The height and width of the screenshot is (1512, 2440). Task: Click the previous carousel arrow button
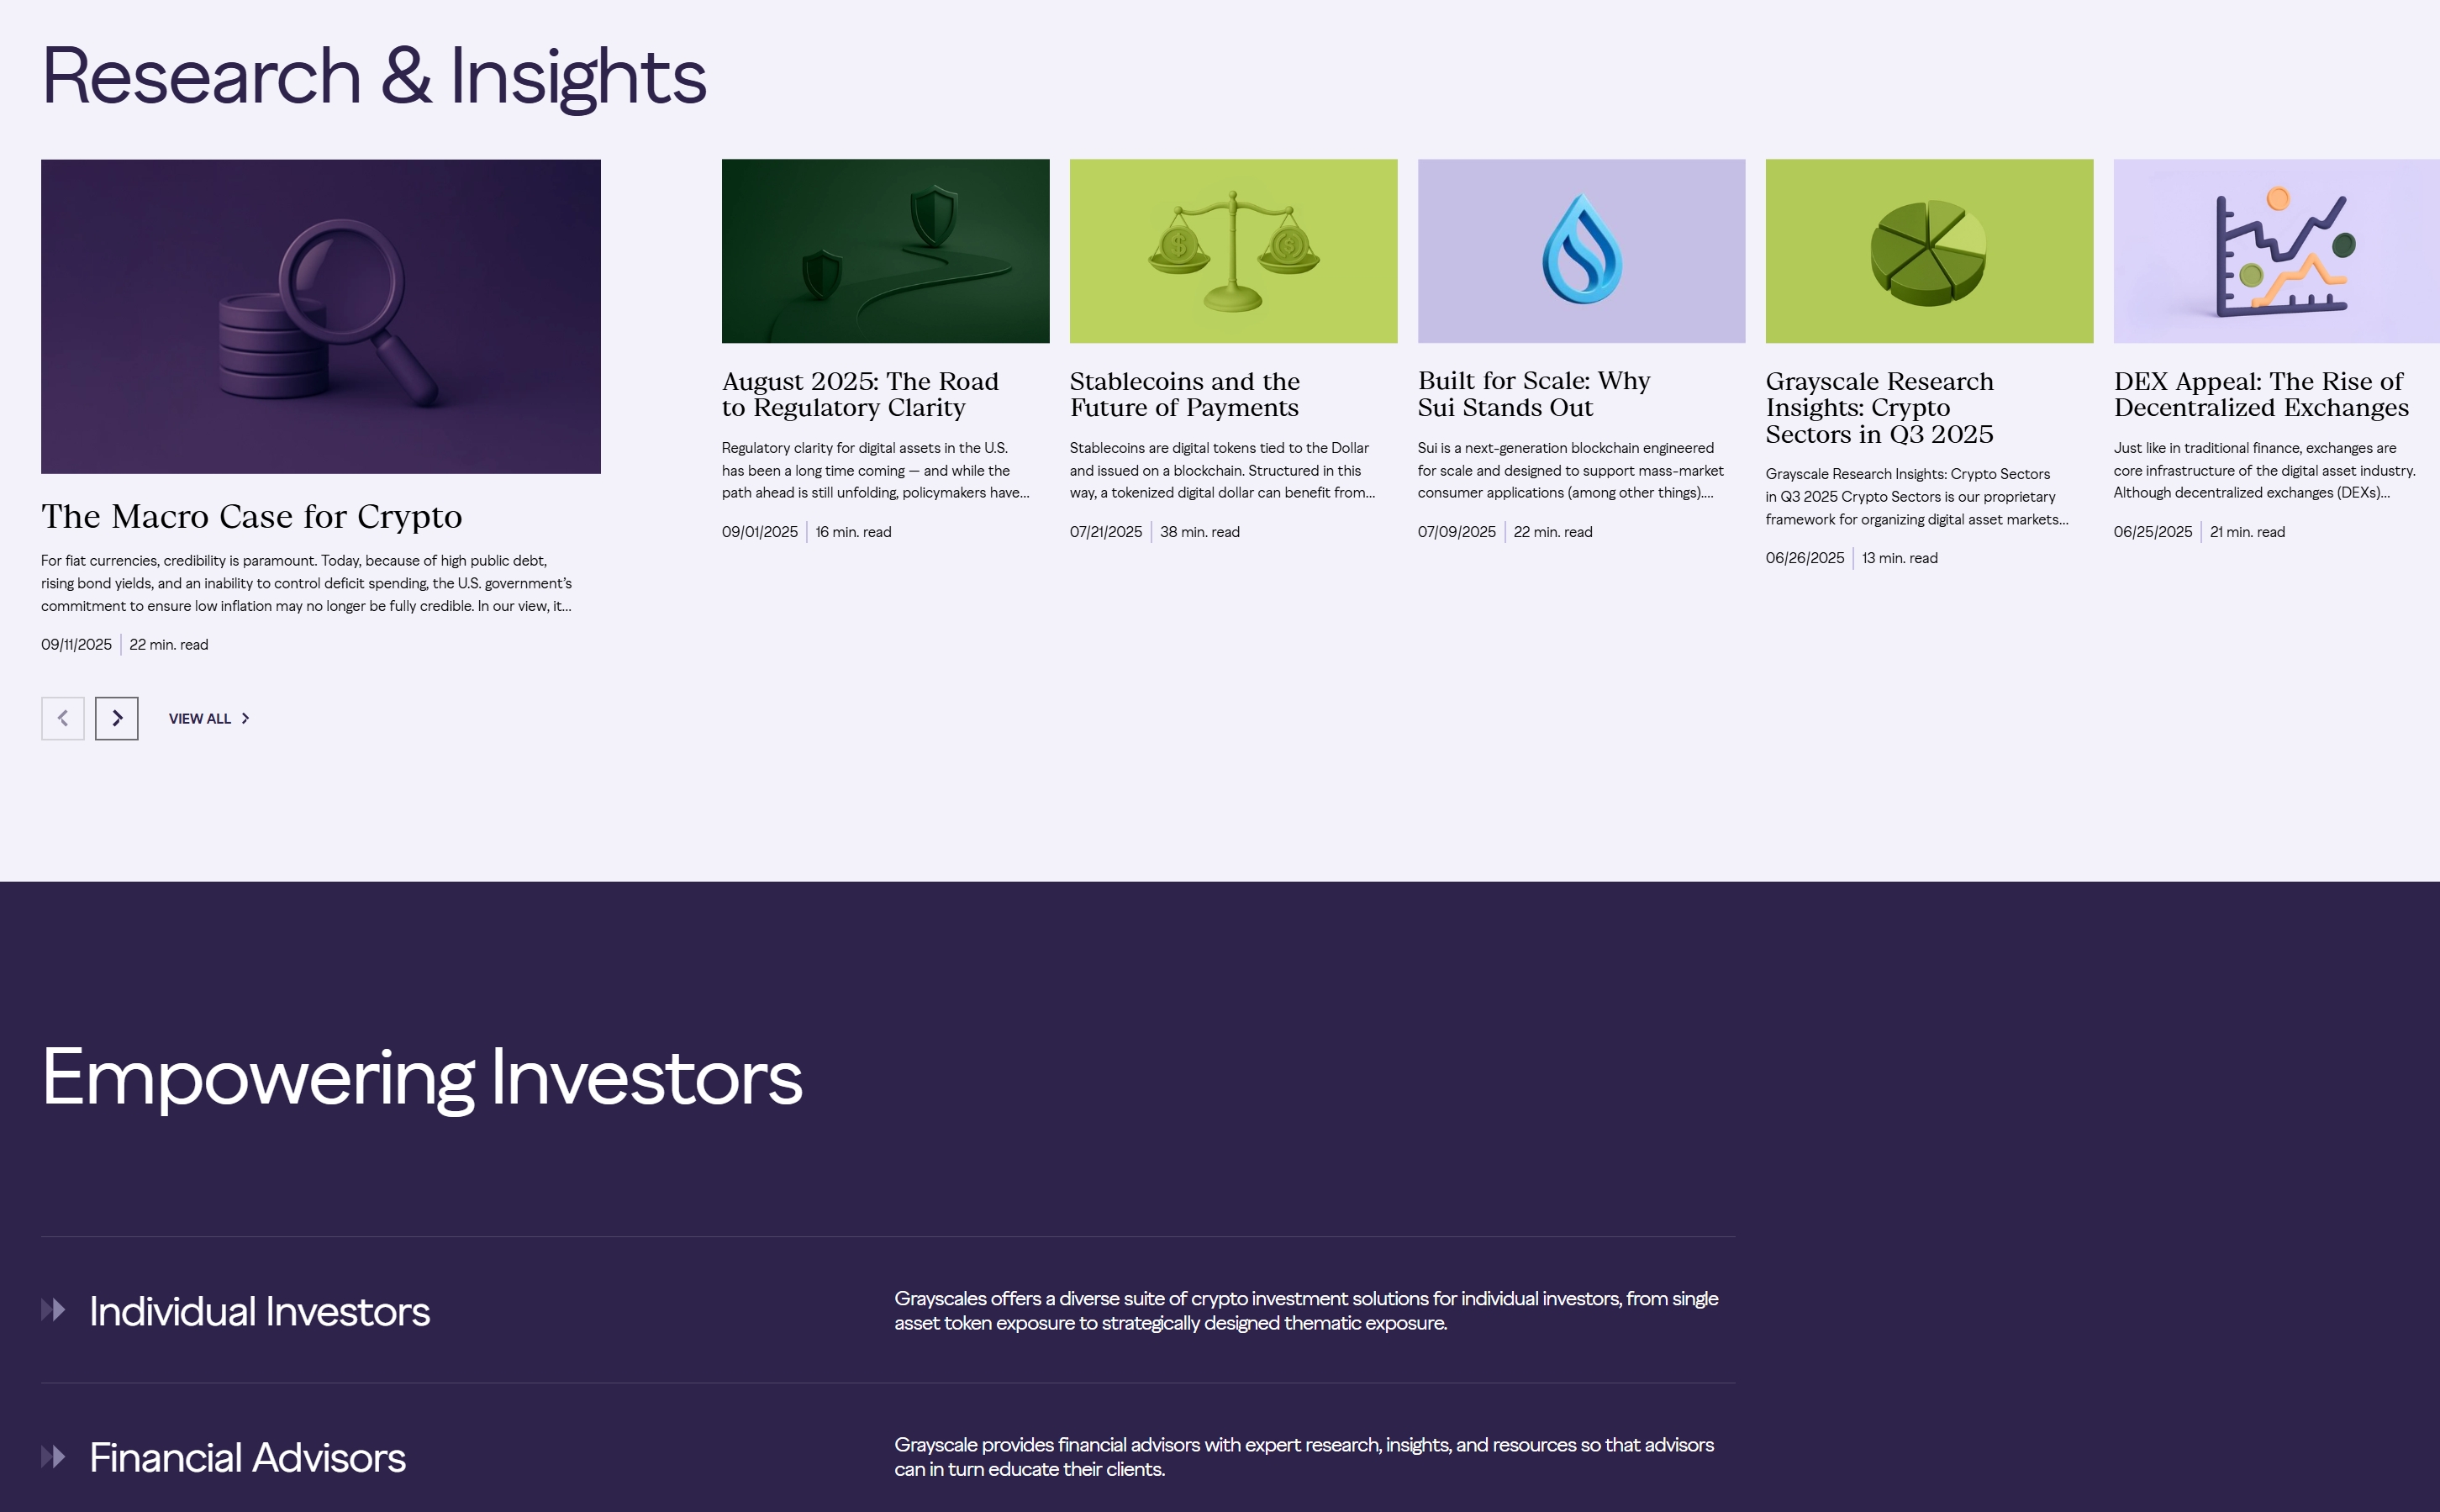click(63, 718)
